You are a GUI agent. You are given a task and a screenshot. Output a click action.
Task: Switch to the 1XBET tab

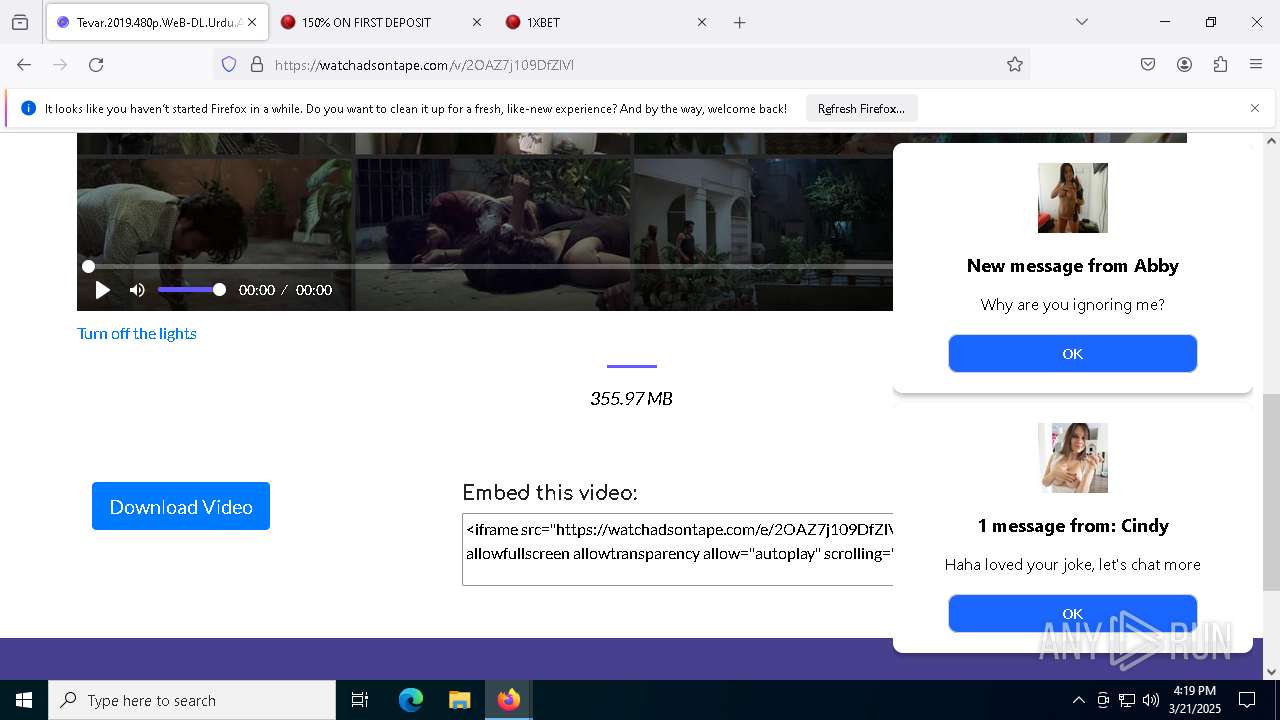tap(607, 22)
